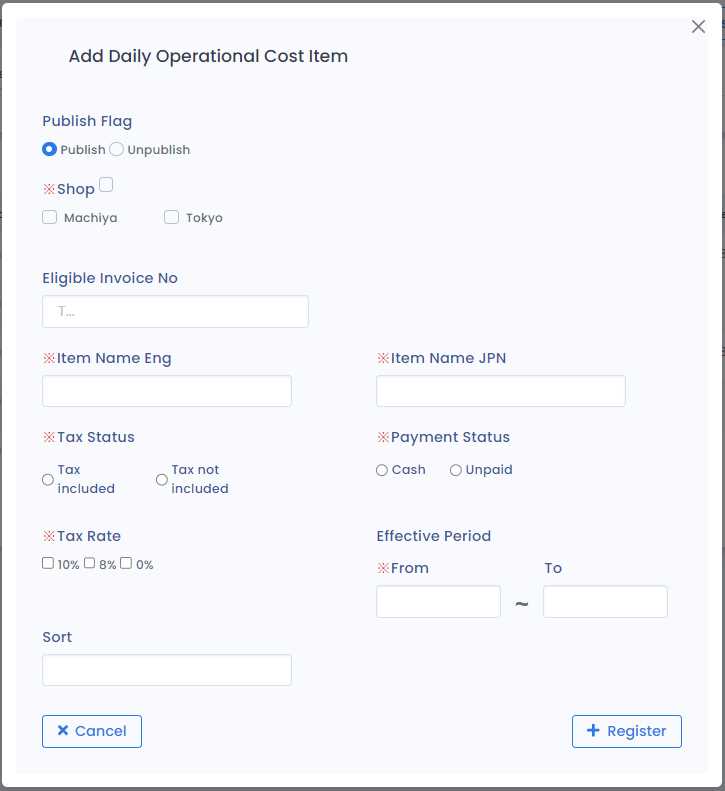Viewport: 725px width, 791px height.
Task: Enable the 0% tax rate checkbox
Action: [x=126, y=563]
